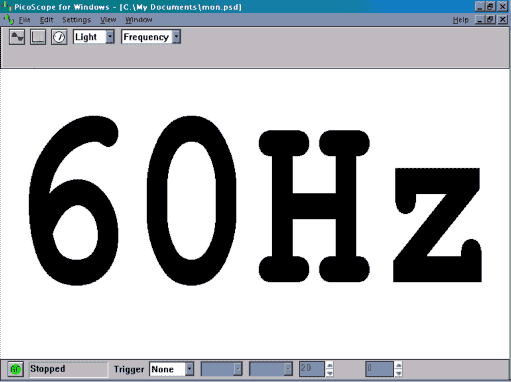Close the mon.psd document window
The width and height of the screenshot is (511, 382).
503,20
